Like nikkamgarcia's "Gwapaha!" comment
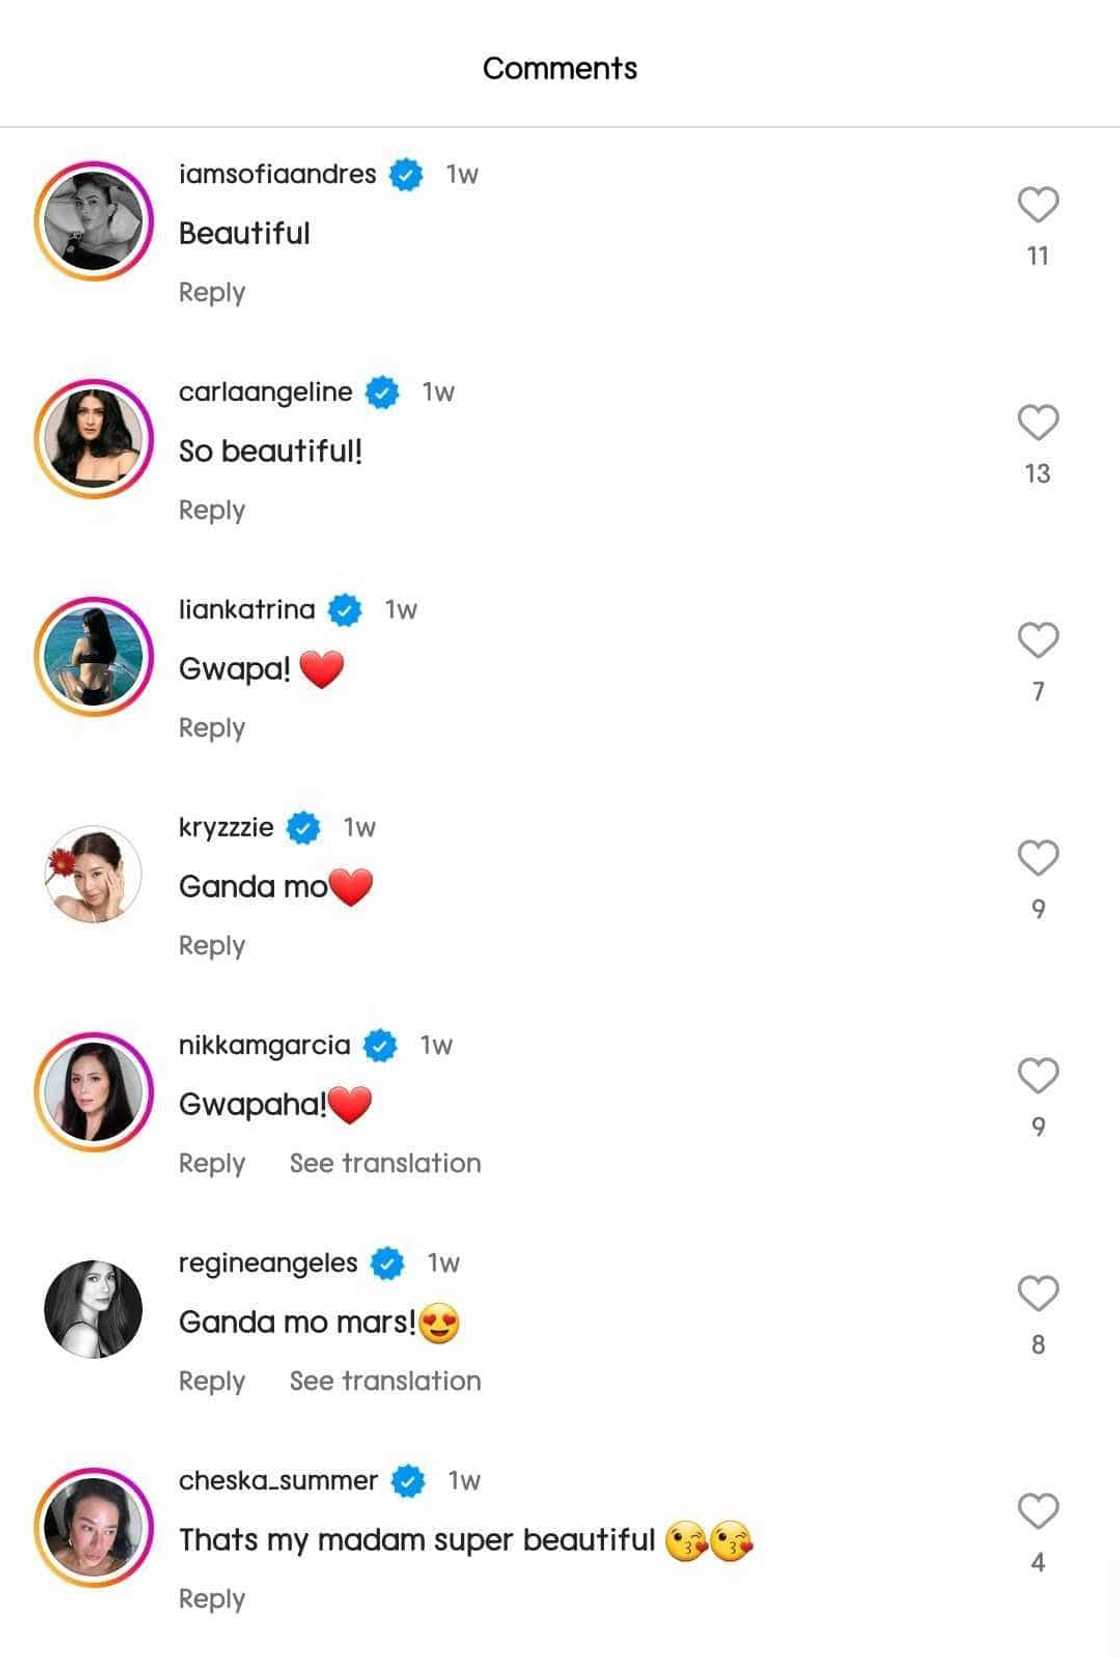 click(1038, 1076)
